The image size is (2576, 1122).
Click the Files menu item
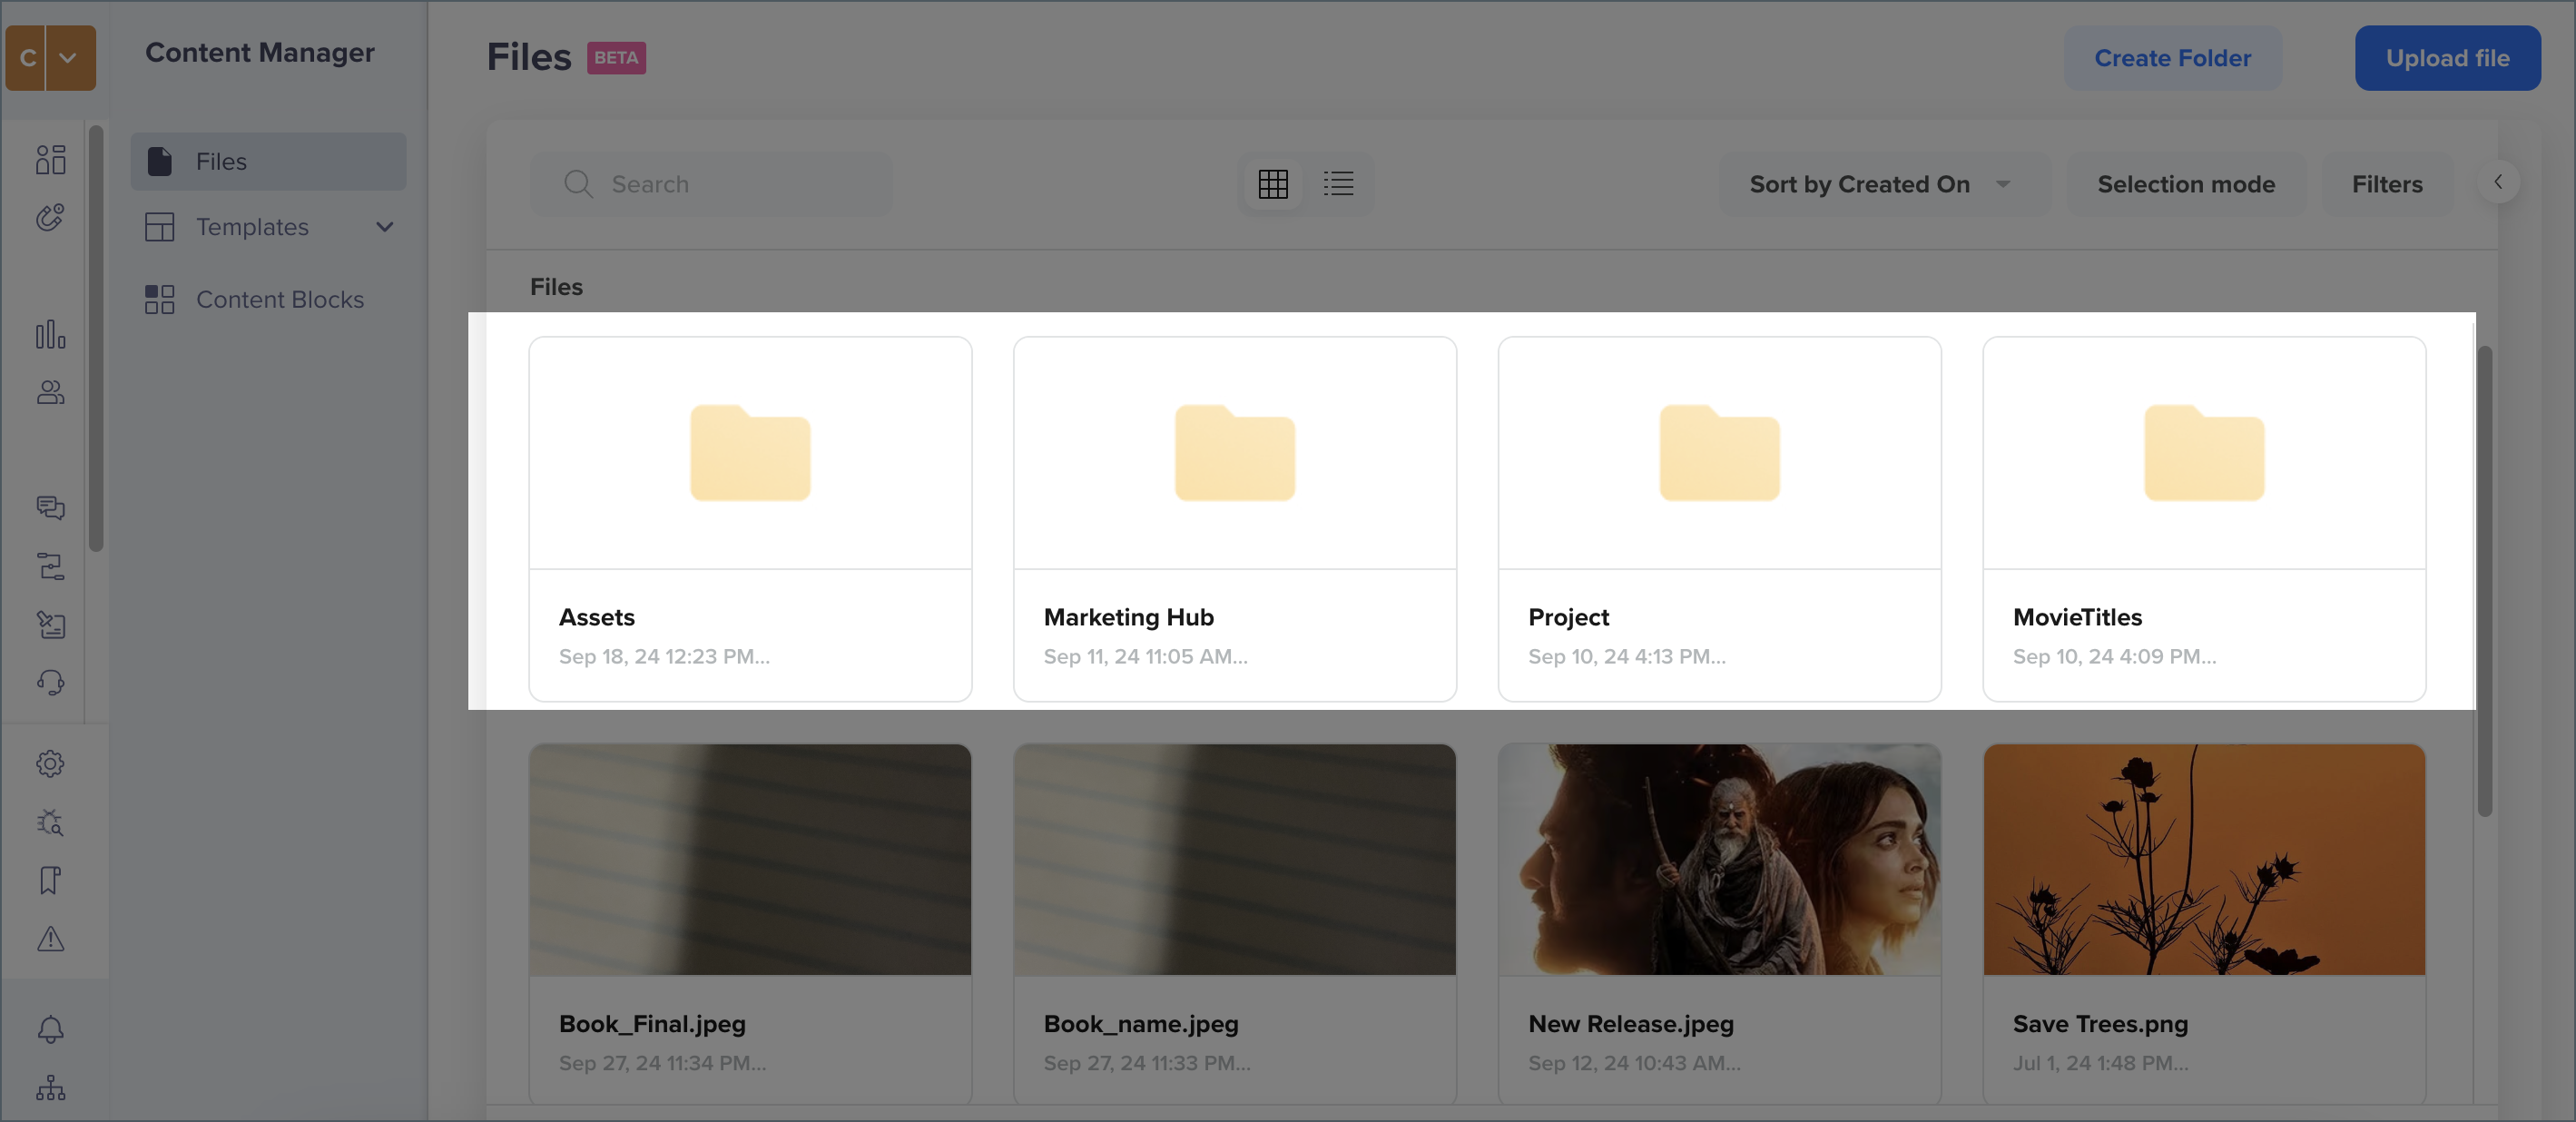268,161
